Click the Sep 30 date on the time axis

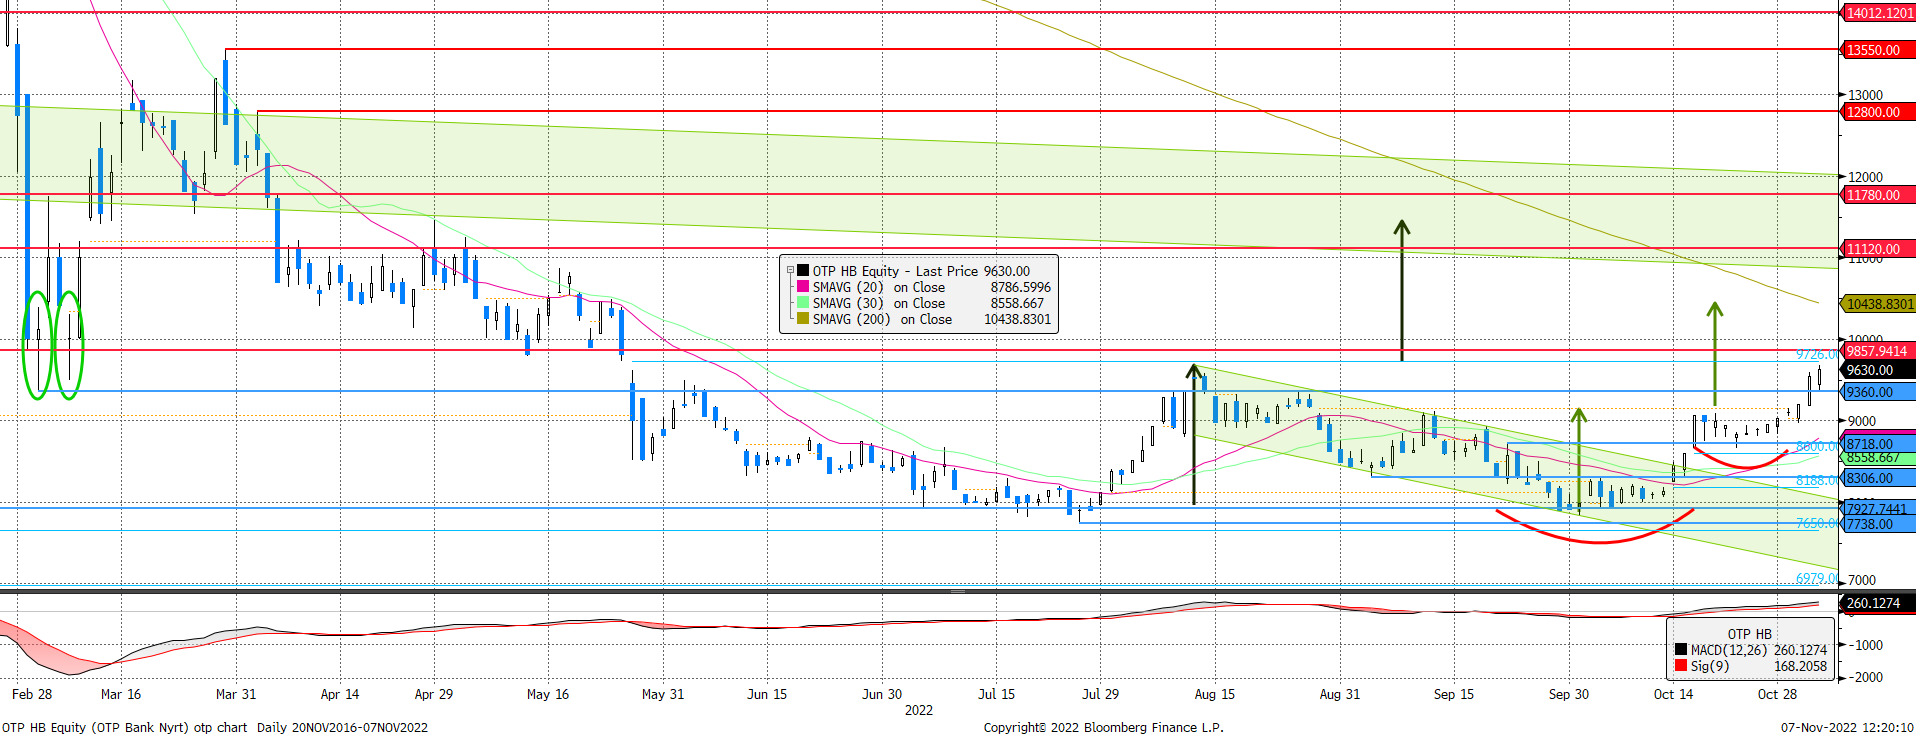[x=1569, y=694]
